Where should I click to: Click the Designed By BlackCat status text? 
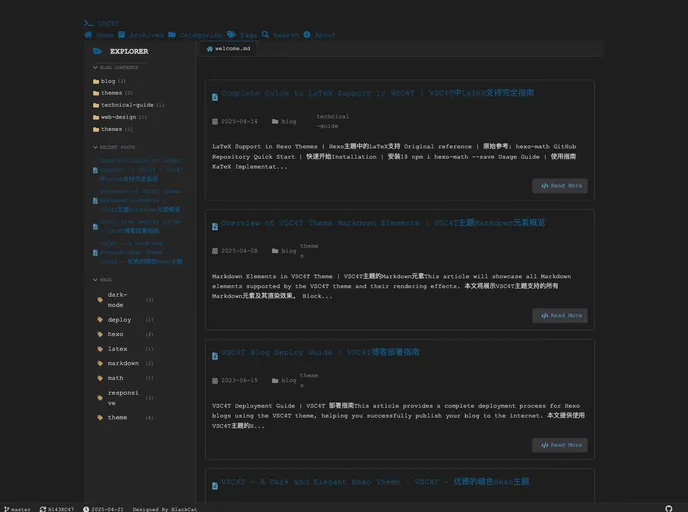point(165,509)
